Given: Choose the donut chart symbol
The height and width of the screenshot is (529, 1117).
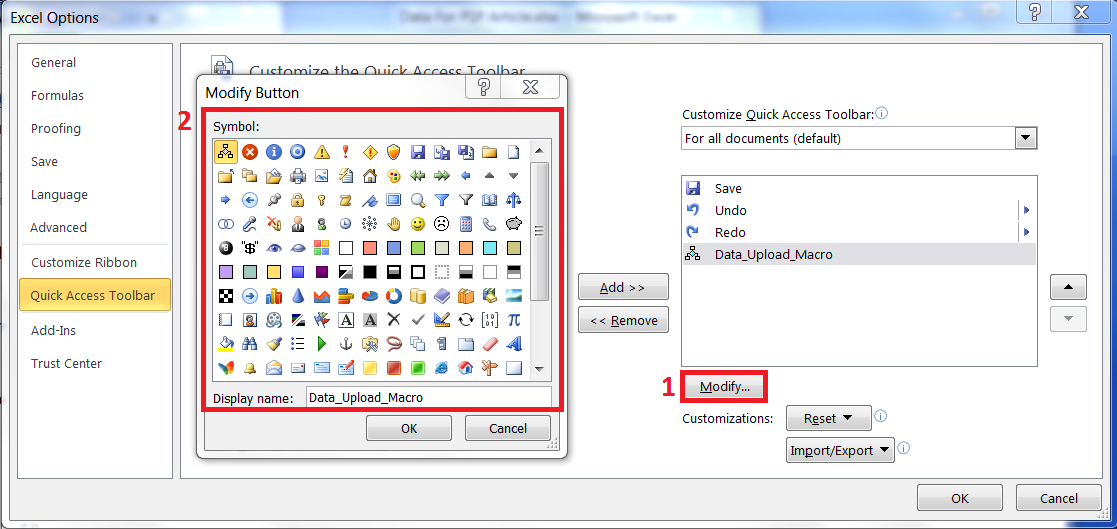Looking at the screenshot, I should coord(394,296).
